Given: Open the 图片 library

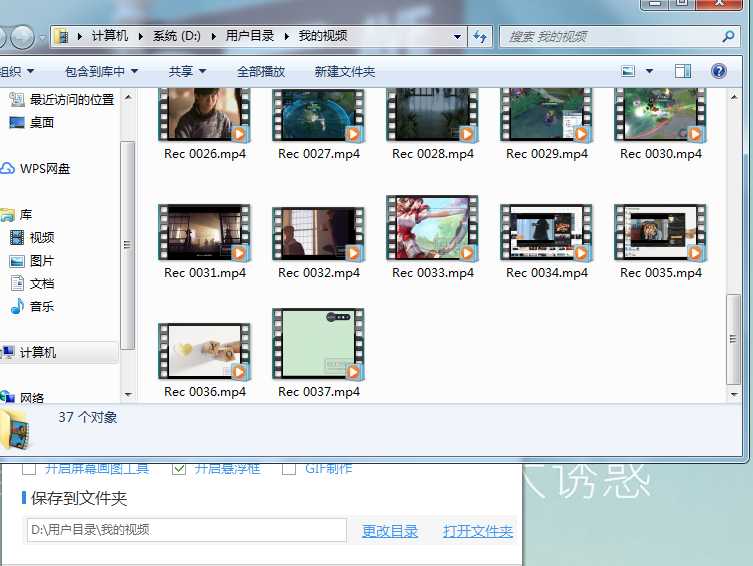Looking at the screenshot, I should coord(42,261).
